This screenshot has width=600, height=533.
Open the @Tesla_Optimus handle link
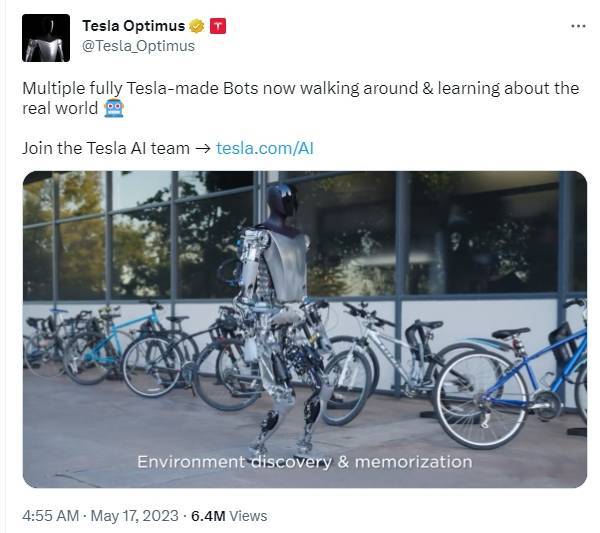tap(138, 46)
